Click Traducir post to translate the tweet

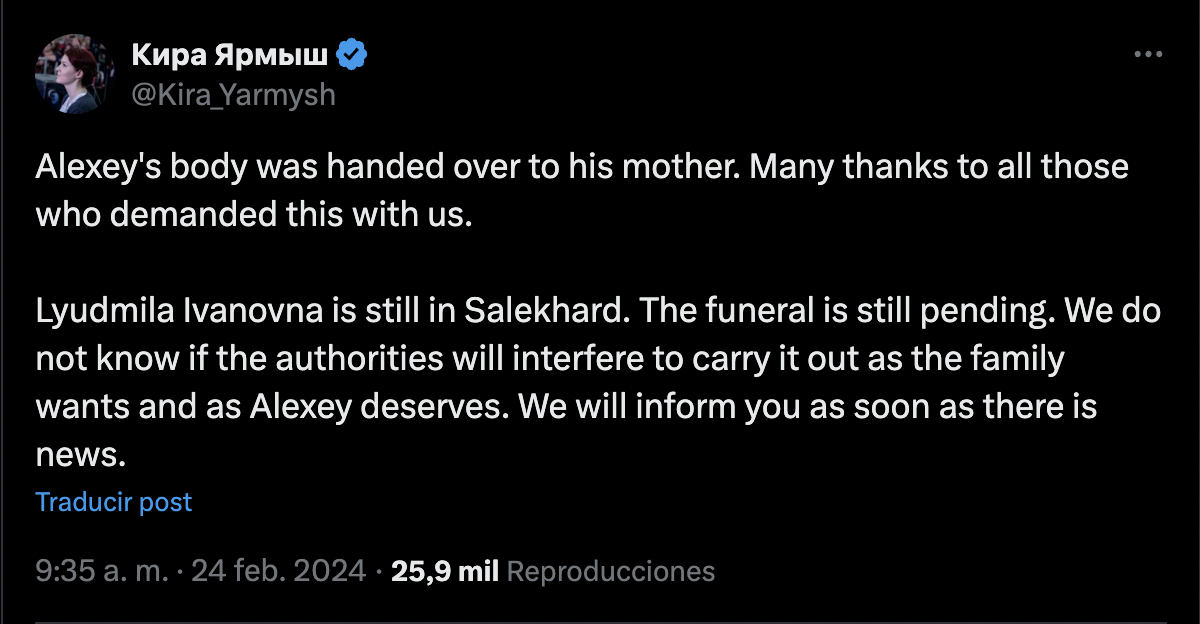114,502
